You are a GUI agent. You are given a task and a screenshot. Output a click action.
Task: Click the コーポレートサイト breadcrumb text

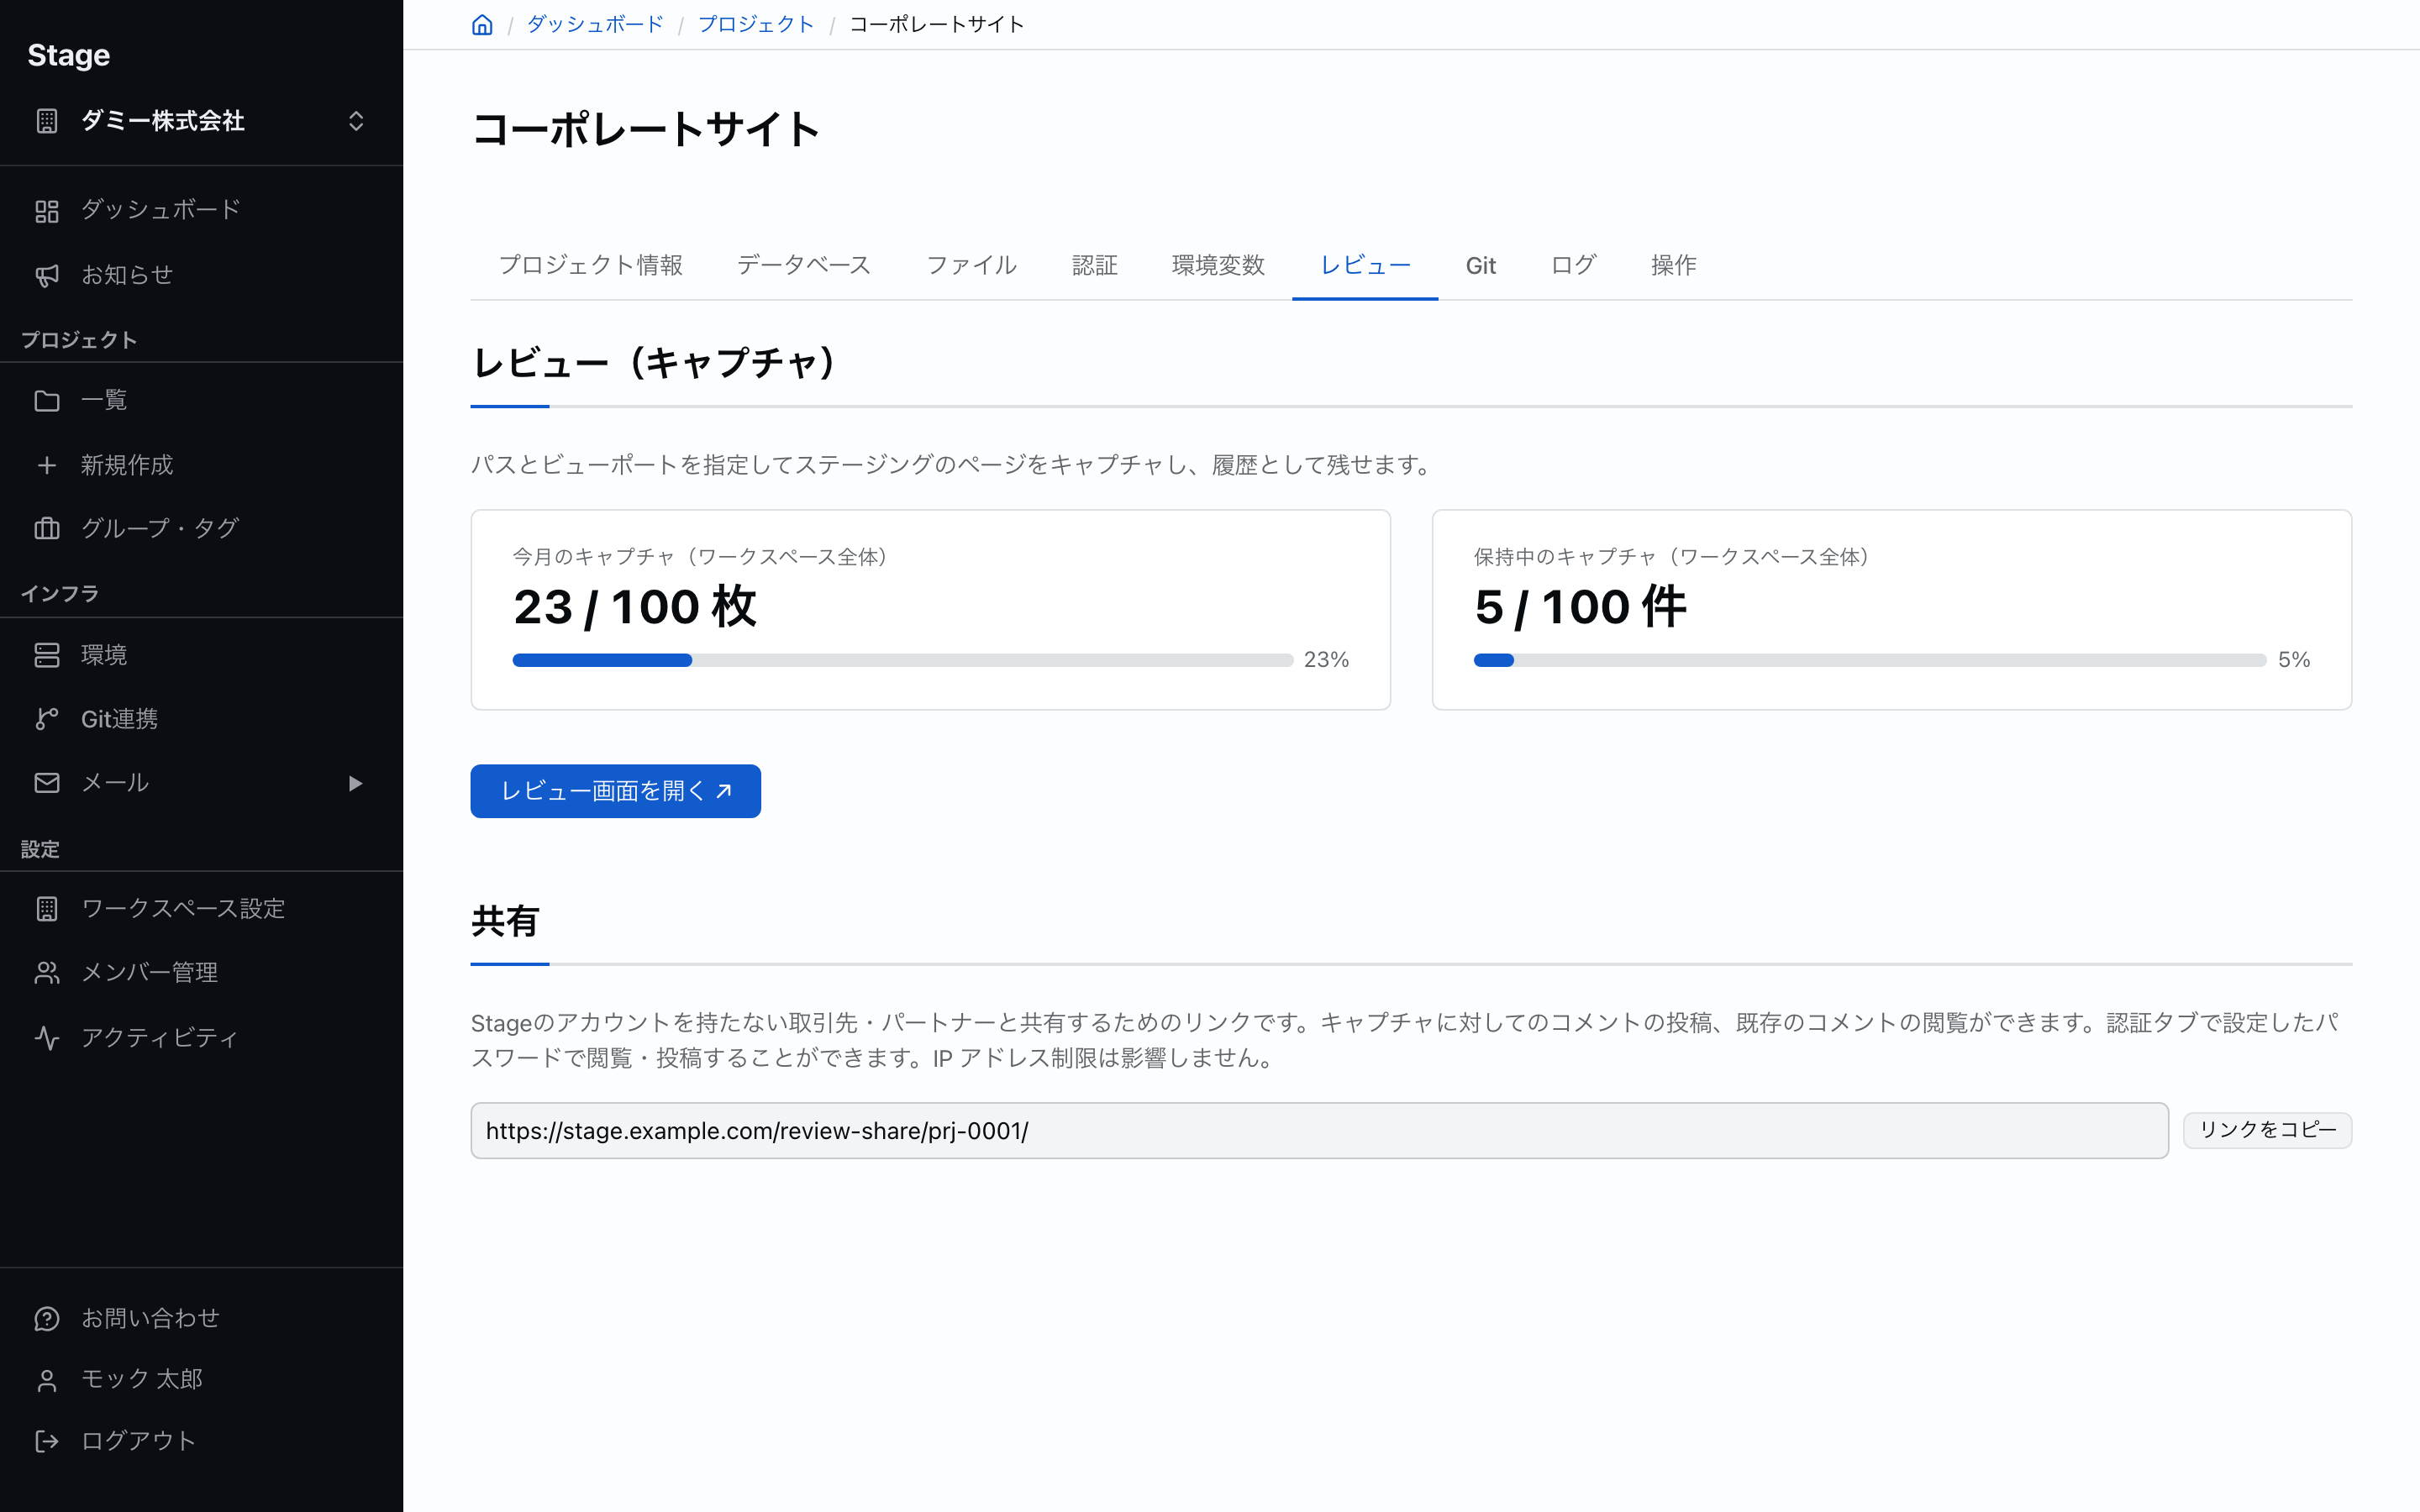pos(937,24)
